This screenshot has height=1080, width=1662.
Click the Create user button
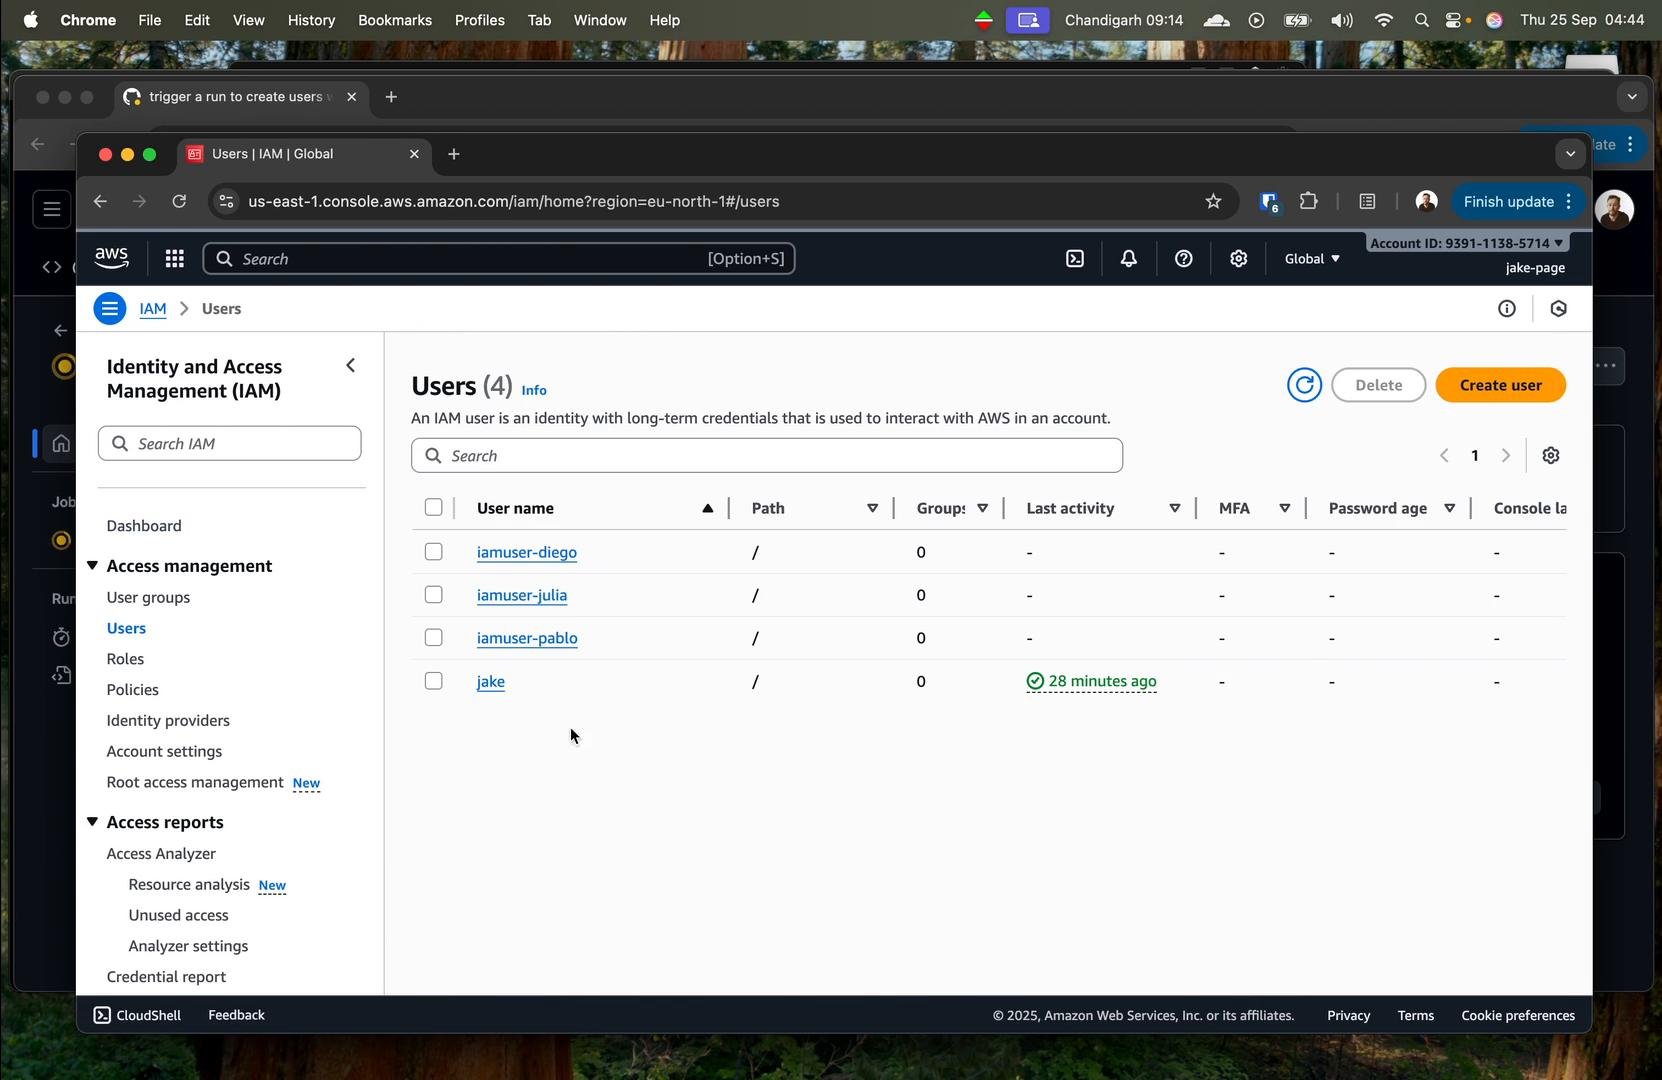coord(1500,385)
